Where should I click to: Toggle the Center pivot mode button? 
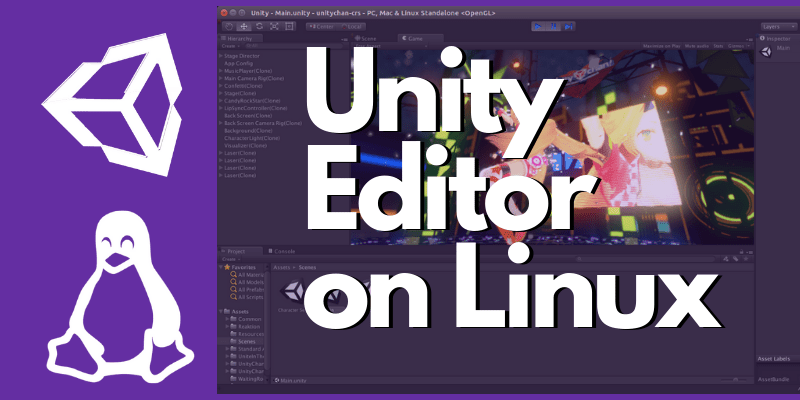323,27
